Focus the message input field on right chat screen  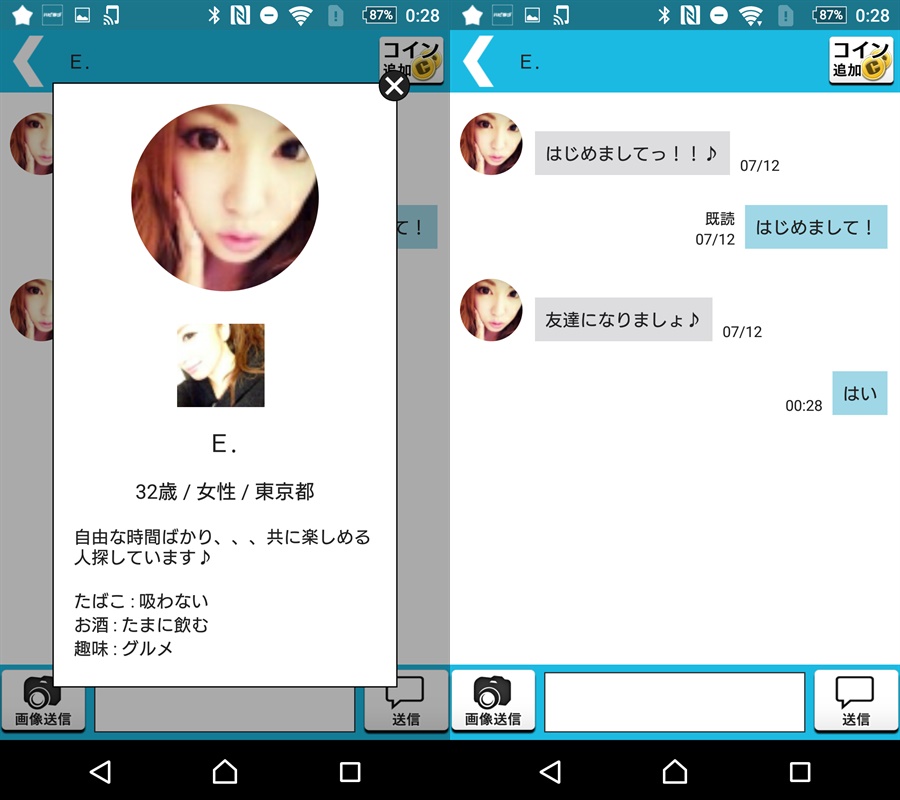point(675,701)
